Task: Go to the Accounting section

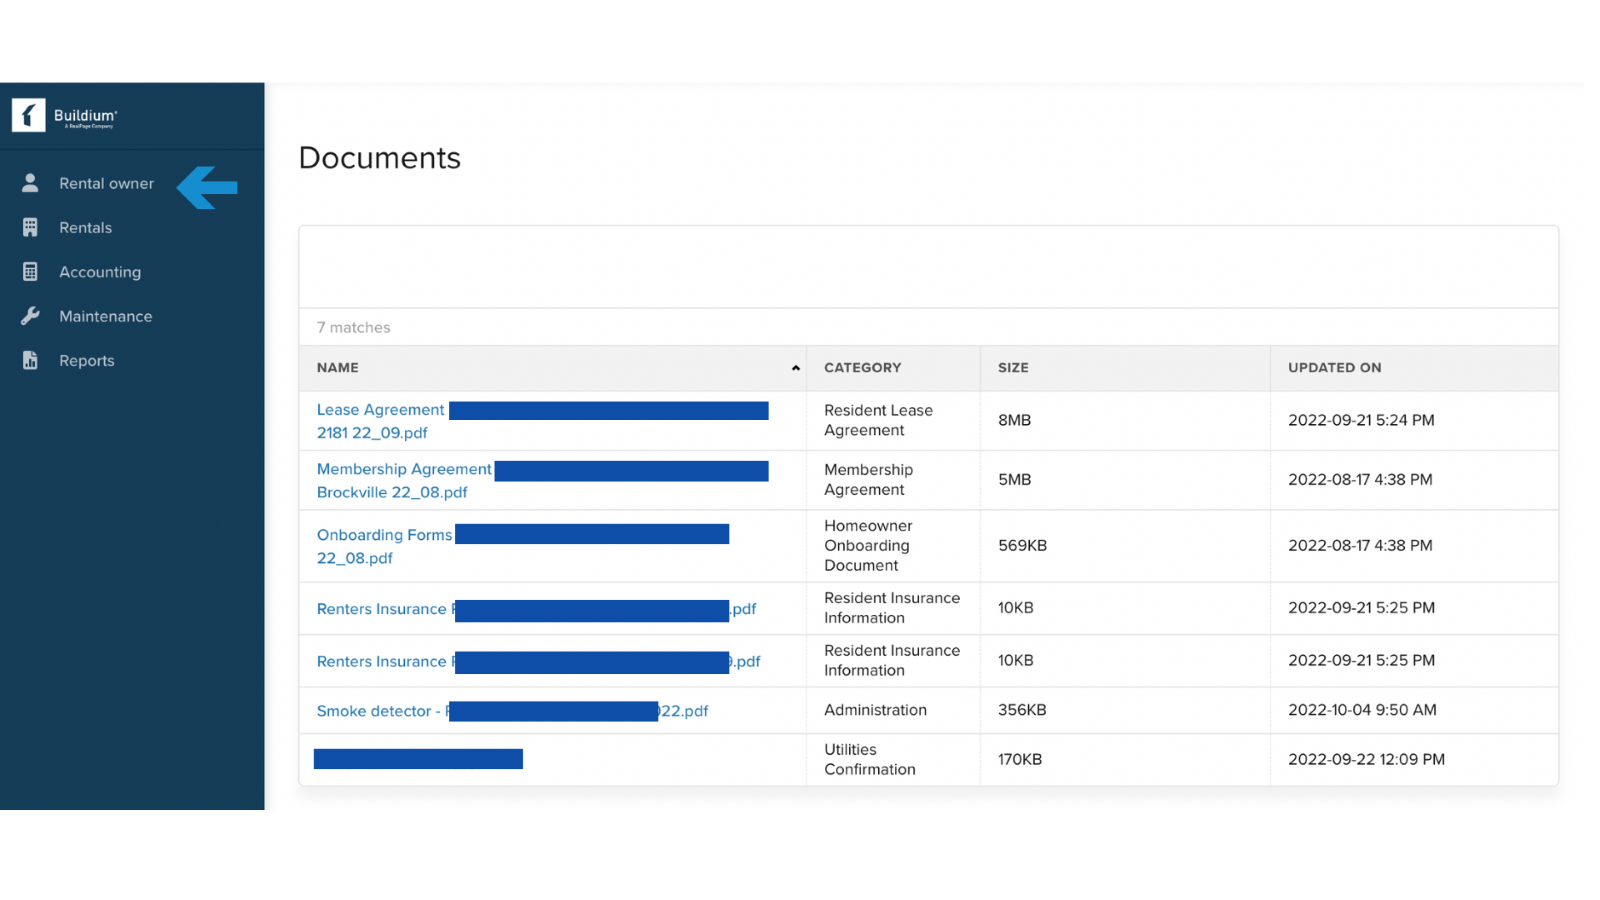Action: (100, 272)
